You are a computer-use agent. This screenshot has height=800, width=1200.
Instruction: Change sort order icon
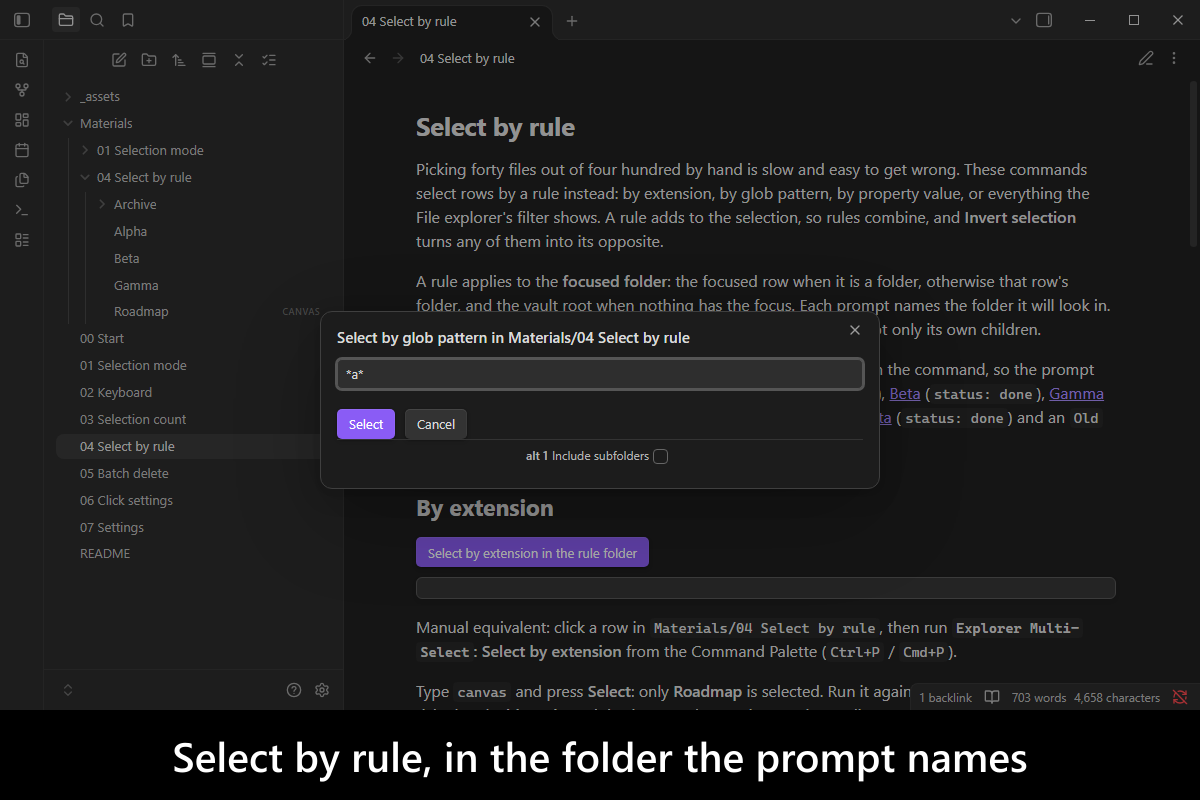(179, 60)
